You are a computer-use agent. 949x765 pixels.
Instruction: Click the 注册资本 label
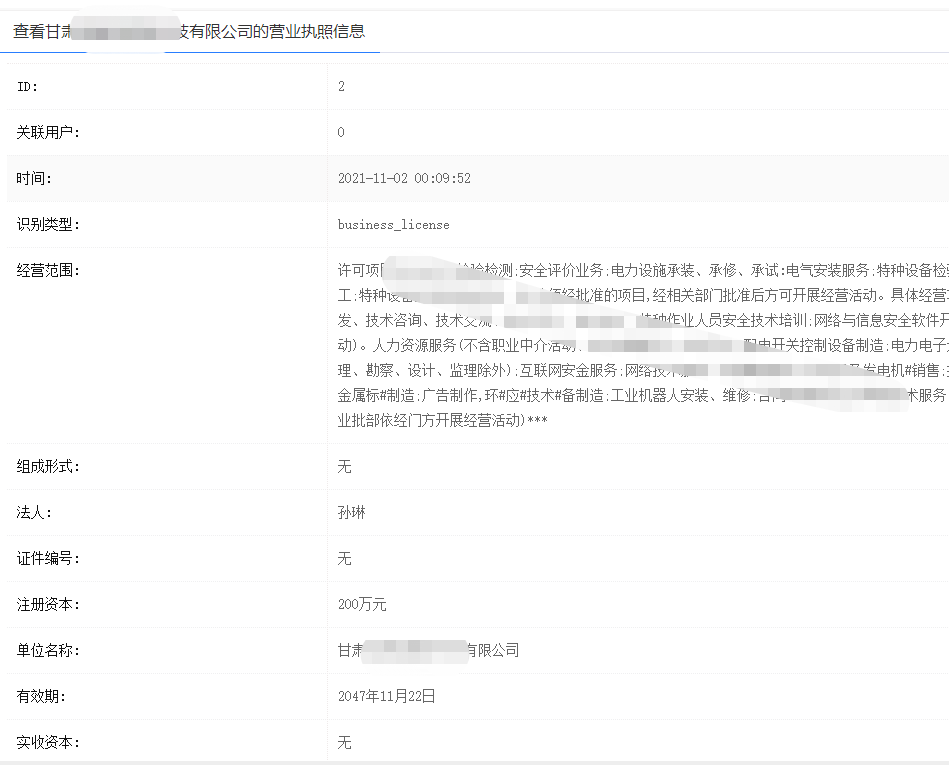[48, 605]
